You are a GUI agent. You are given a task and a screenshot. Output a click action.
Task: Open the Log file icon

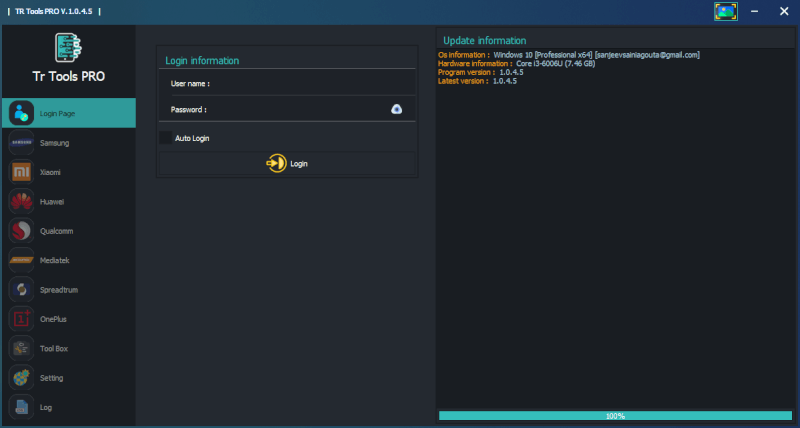pos(21,407)
